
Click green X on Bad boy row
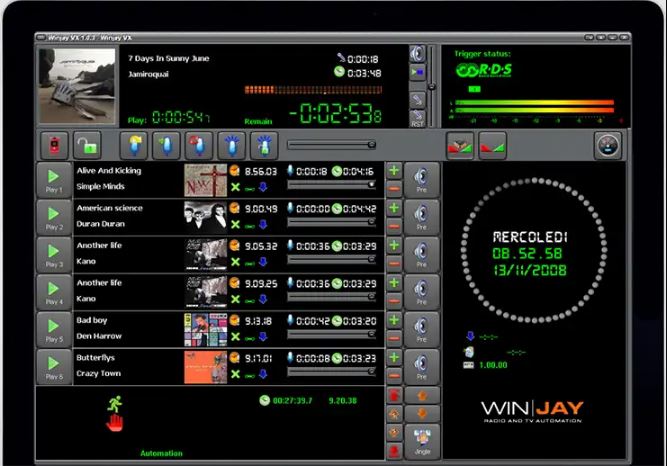tap(235, 337)
